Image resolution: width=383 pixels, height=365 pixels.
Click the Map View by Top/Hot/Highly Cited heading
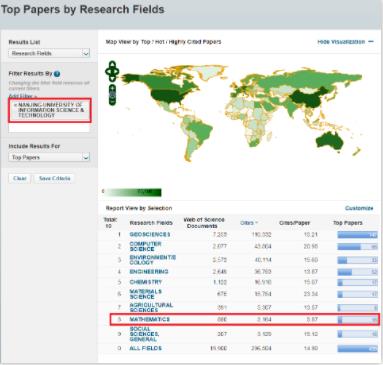(163, 42)
